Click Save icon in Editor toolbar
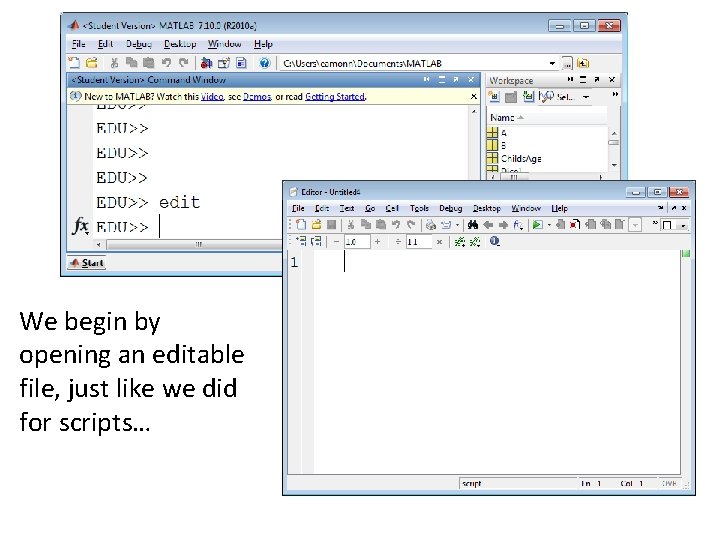This screenshot has height=540, width=720. [331, 225]
